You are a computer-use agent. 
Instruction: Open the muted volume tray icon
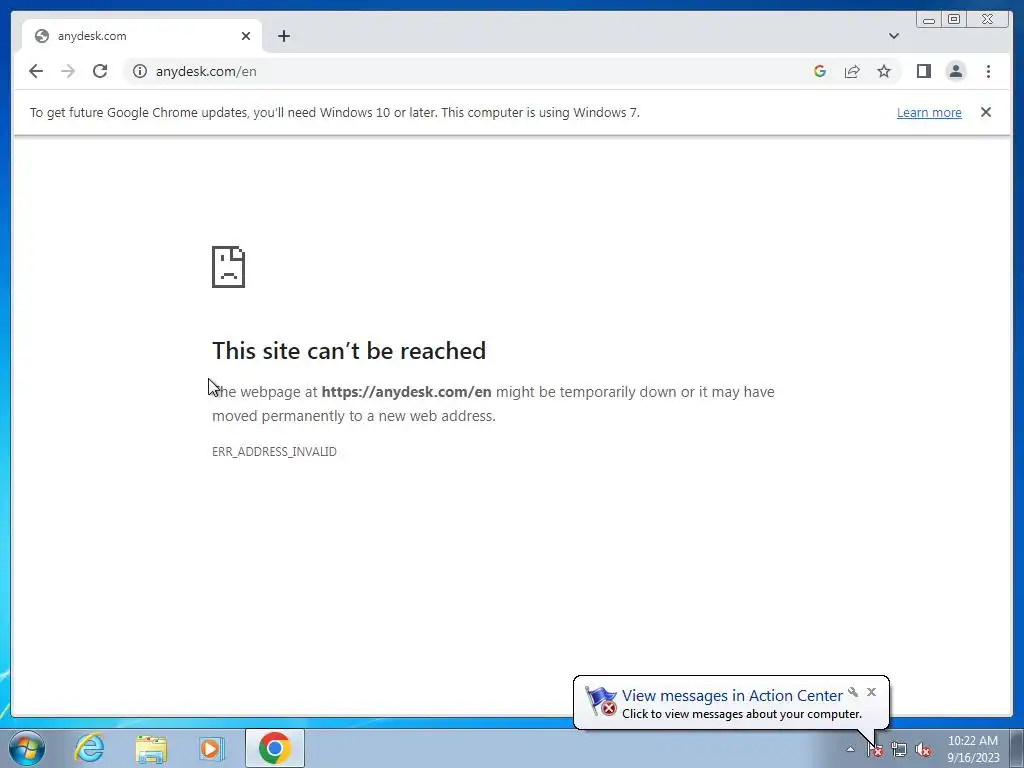(923, 750)
